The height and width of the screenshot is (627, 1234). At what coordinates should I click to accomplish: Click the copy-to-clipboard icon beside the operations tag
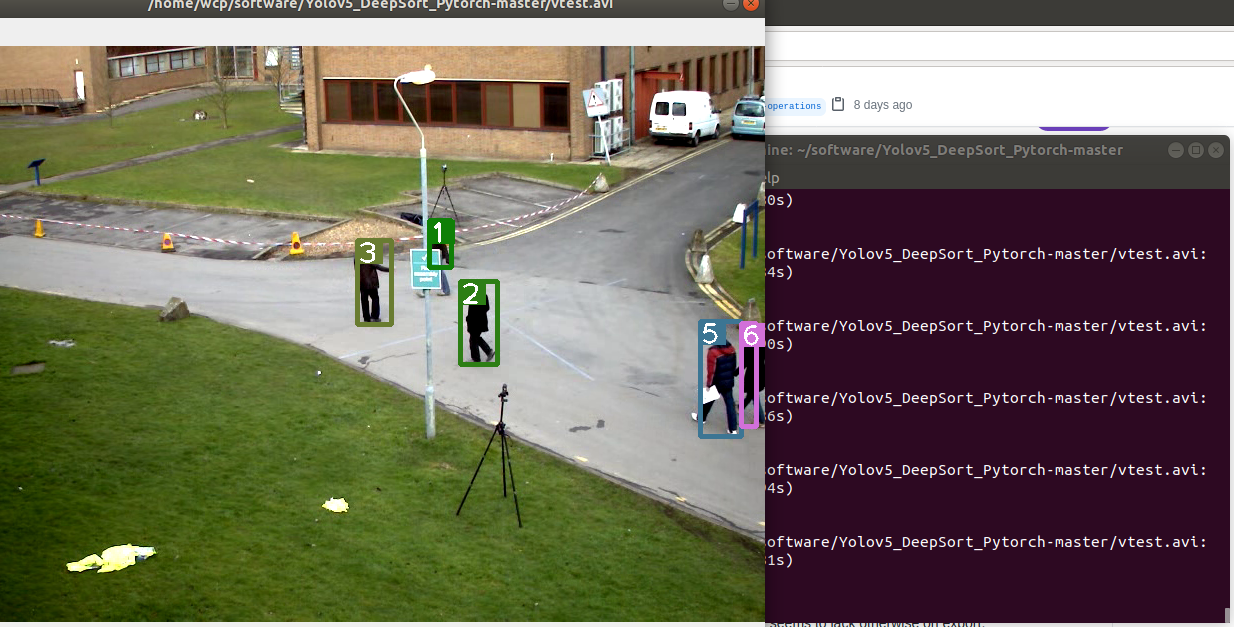click(838, 104)
